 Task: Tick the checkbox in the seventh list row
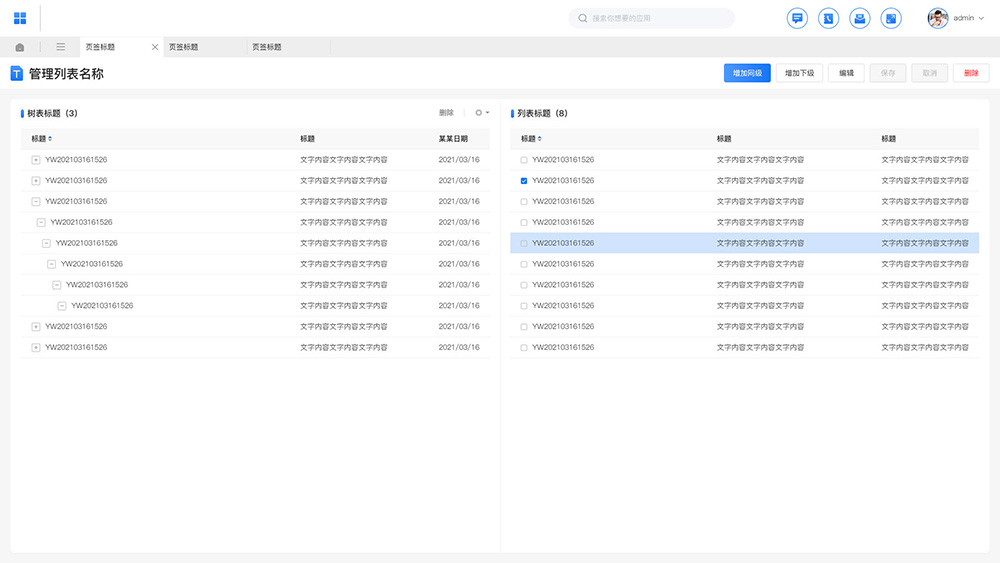pyautogui.click(x=524, y=285)
